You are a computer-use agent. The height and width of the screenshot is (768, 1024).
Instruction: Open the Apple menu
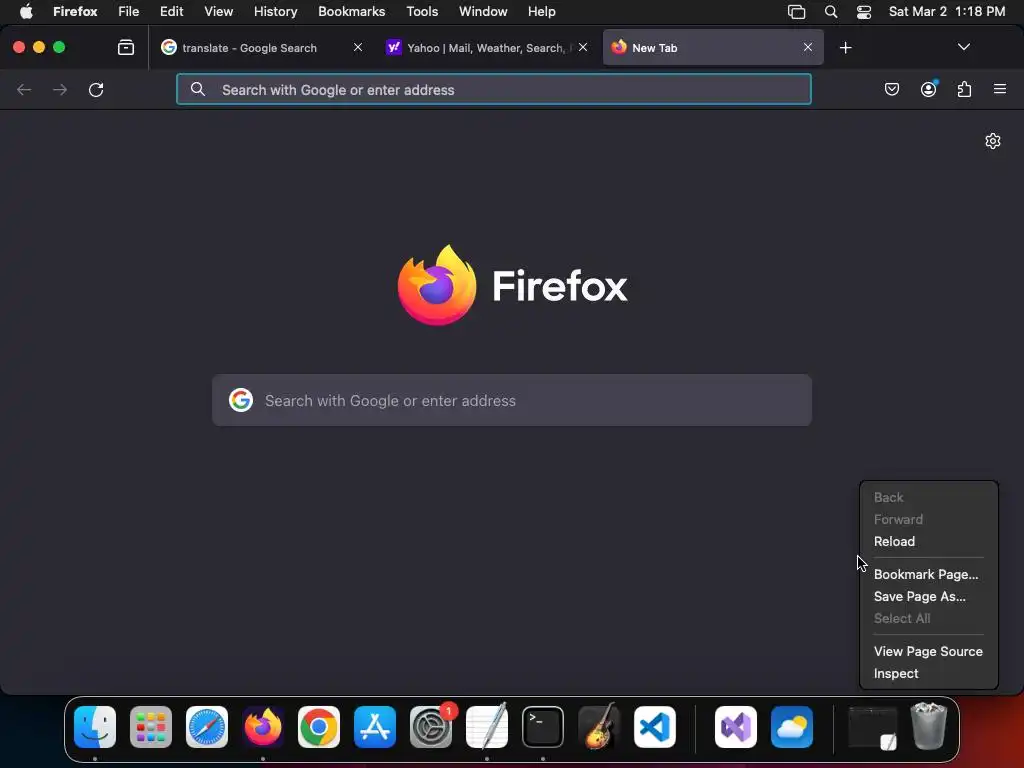click(x=26, y=11)
